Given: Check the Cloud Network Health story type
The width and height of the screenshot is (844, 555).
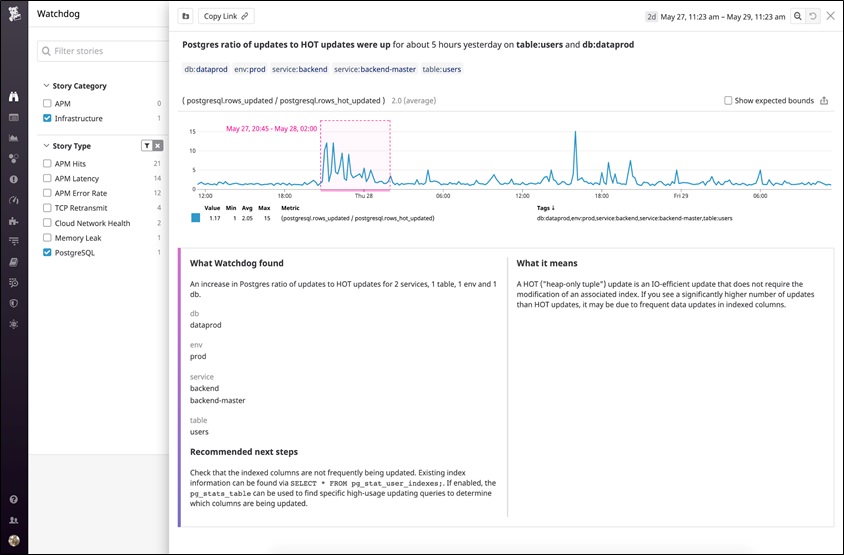Looking at the screenshot, I should [47, 223].
